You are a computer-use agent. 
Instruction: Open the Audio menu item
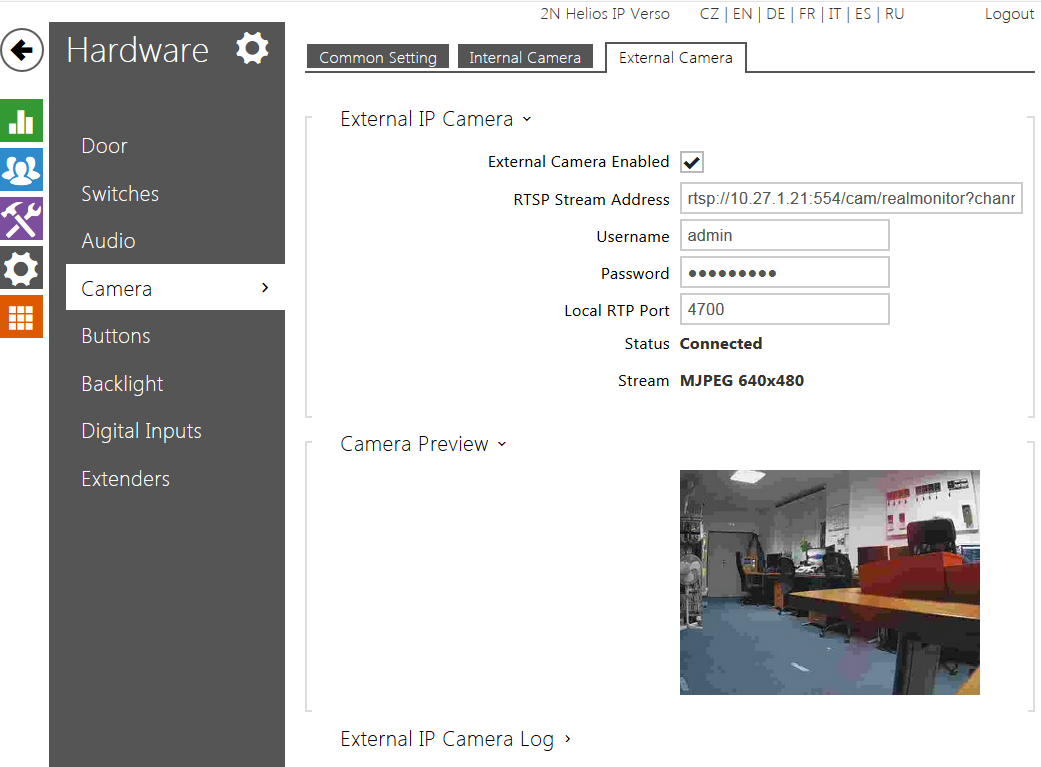pos(108,241)
